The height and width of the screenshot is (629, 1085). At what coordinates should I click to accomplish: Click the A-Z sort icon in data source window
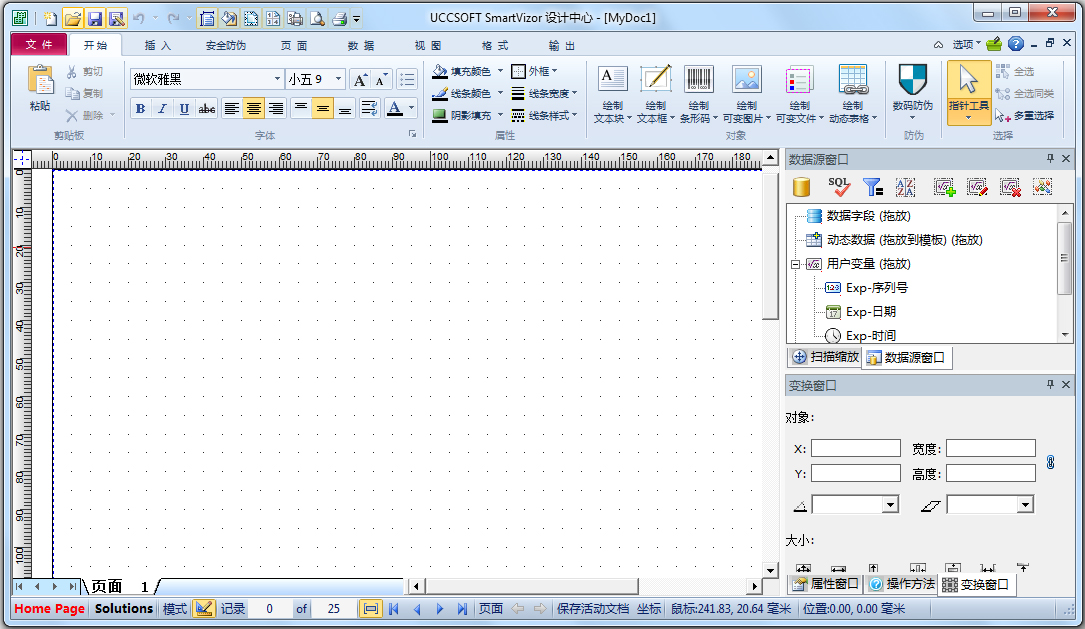click(x=905, y=187)
